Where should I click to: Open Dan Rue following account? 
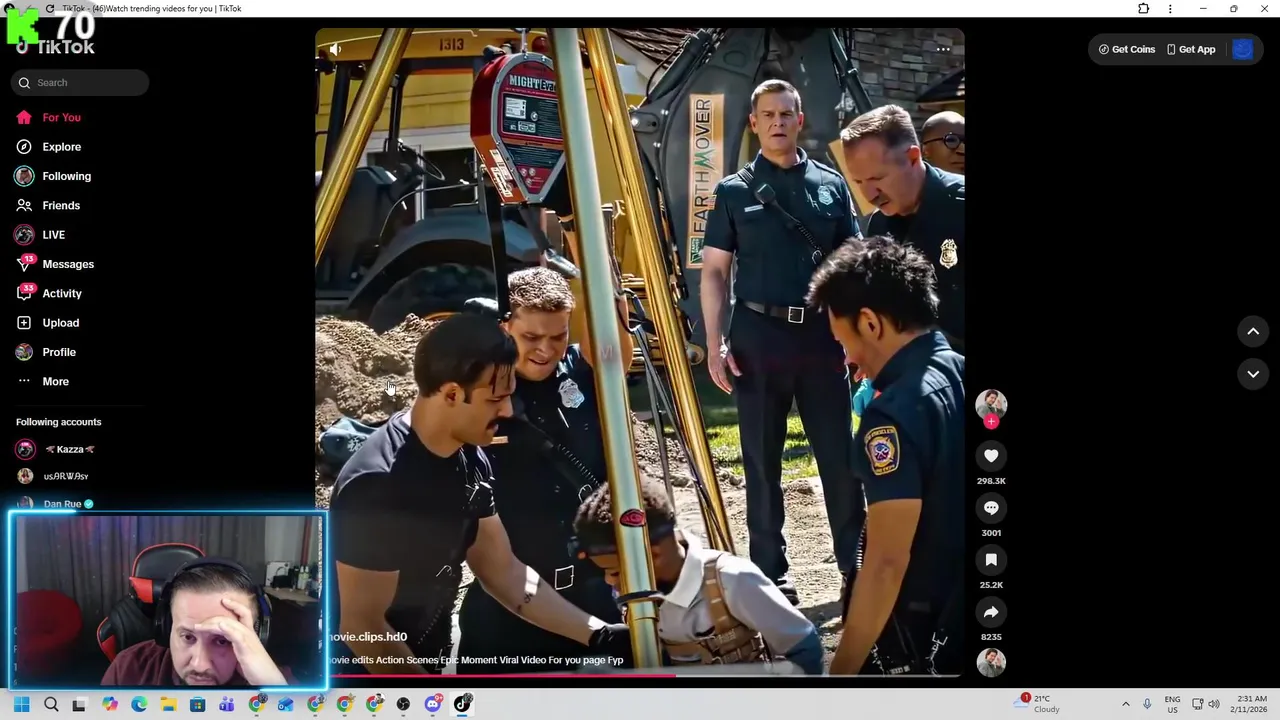click(56, 504)
